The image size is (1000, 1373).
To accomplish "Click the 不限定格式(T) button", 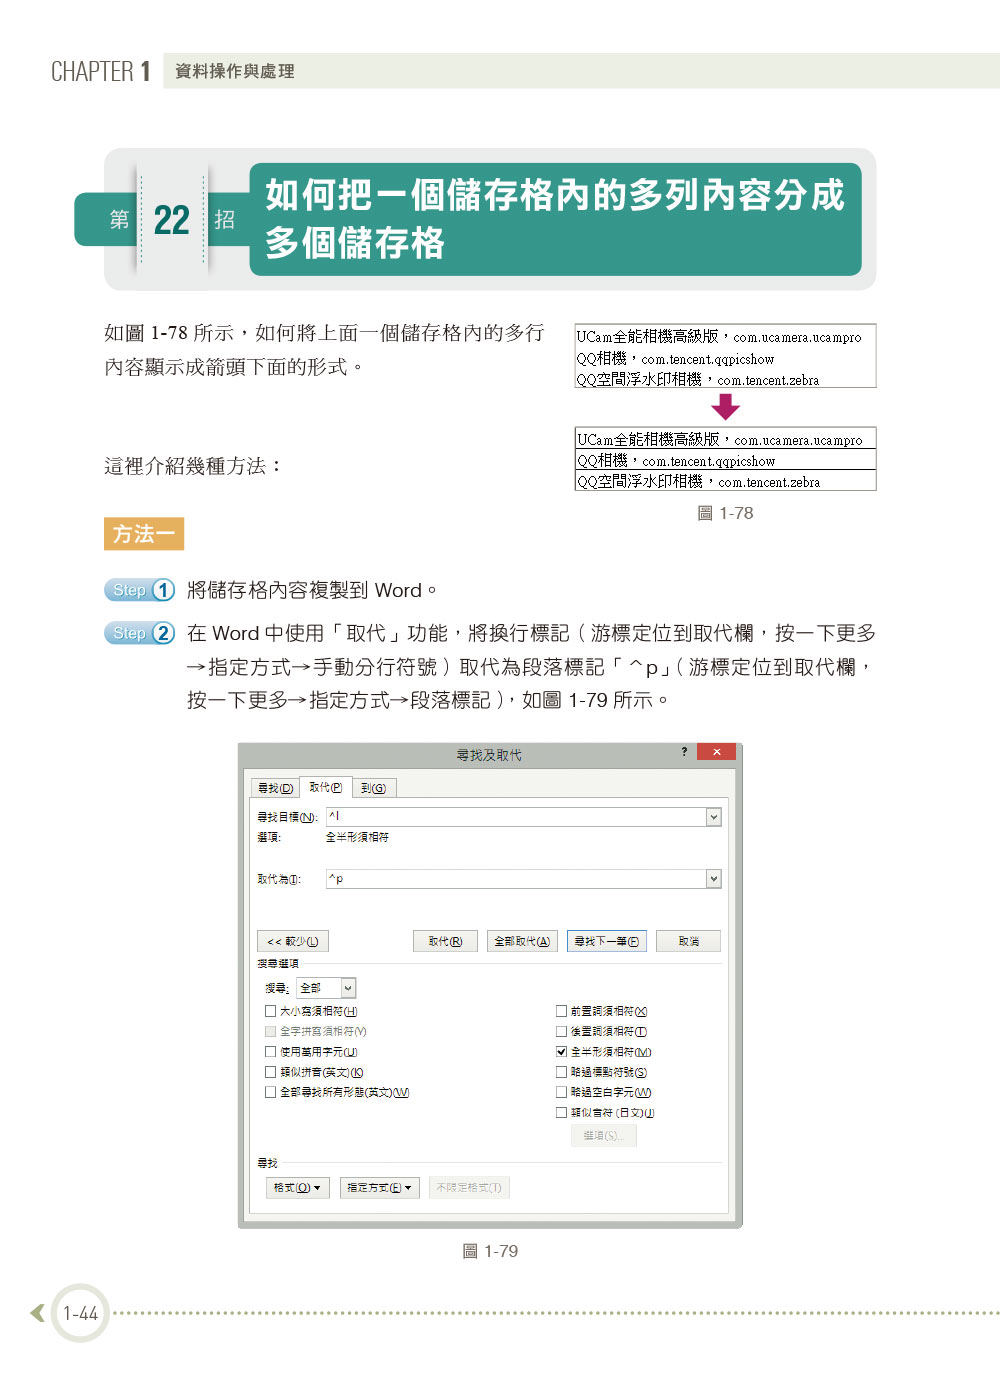I will pyautogui.click(x=469, y=1188).
